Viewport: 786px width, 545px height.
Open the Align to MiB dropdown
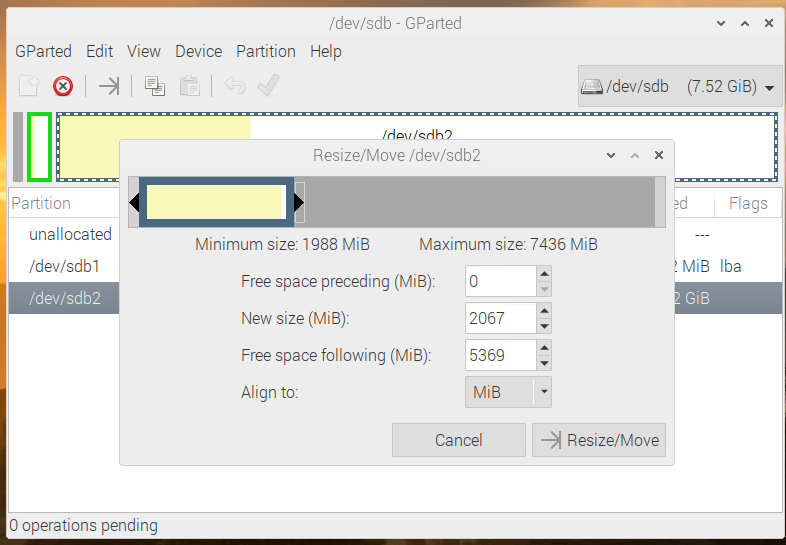(508, 392)
